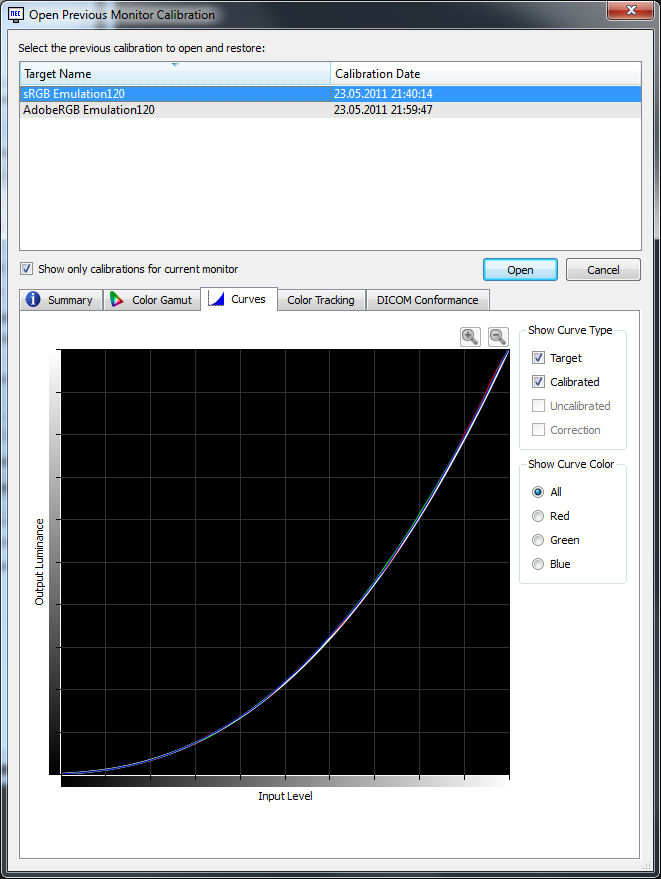
Task: Click the Color Gamut triangle icon
Action: (x=118, y=300)
